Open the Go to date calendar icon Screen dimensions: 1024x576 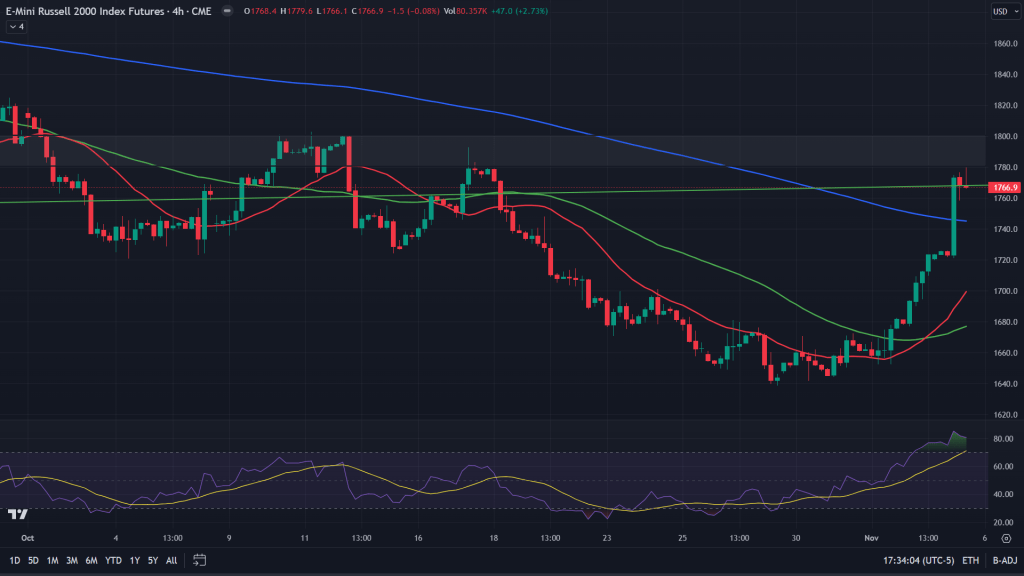pyautogui.click(x=199, y=560)
